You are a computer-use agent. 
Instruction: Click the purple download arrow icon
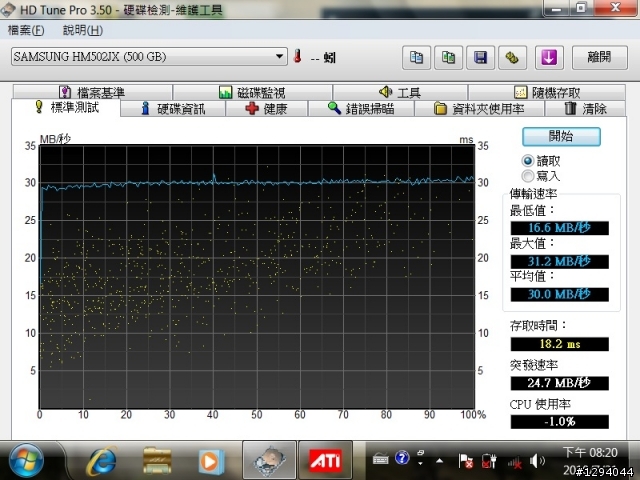(549, 58)
